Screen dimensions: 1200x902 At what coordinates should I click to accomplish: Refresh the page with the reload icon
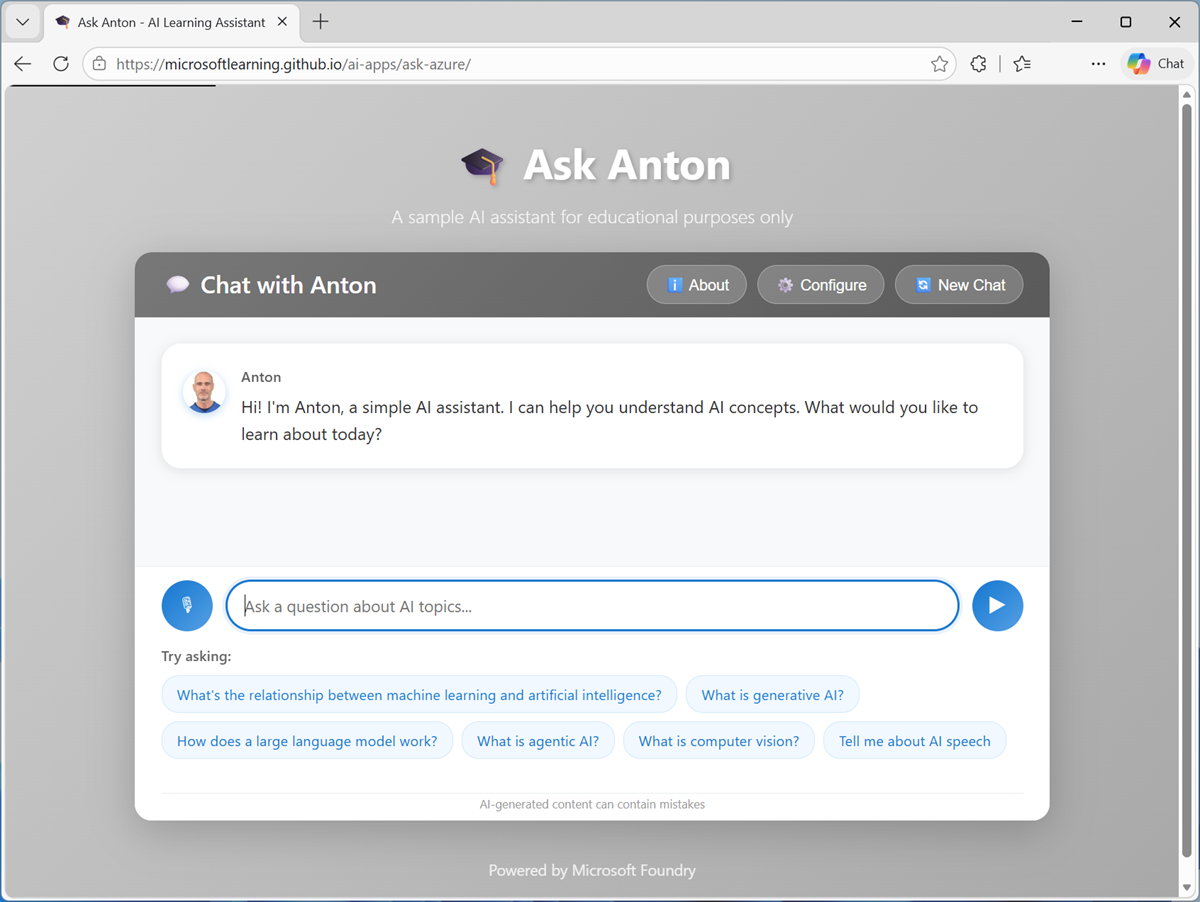[60, 63]
